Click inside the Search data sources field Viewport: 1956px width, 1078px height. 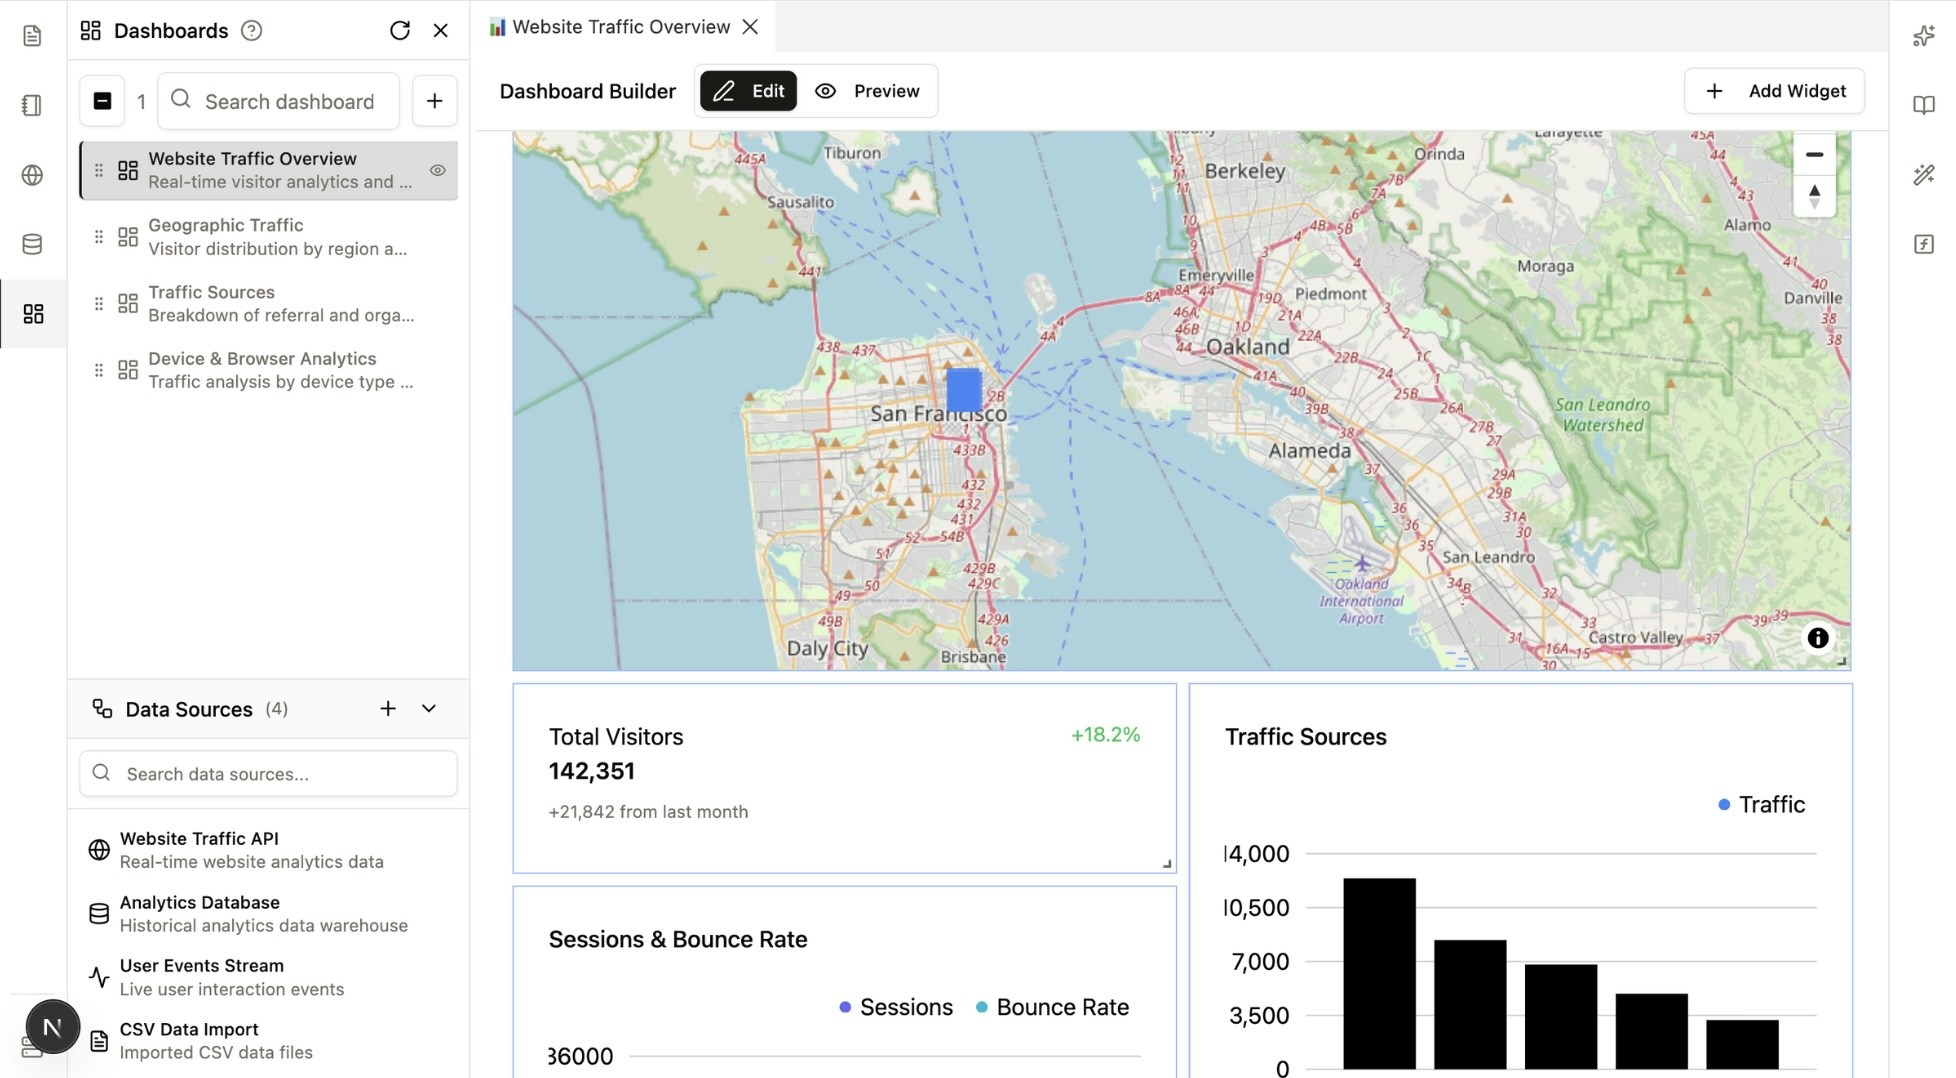[267, 773]
